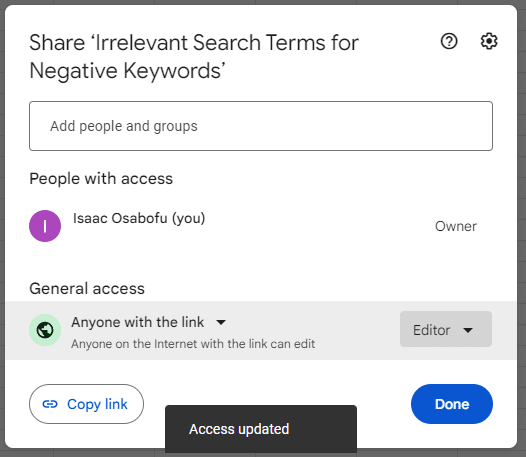
Task: Click the Add people and groups field
Action: click(x=261, y=126)
